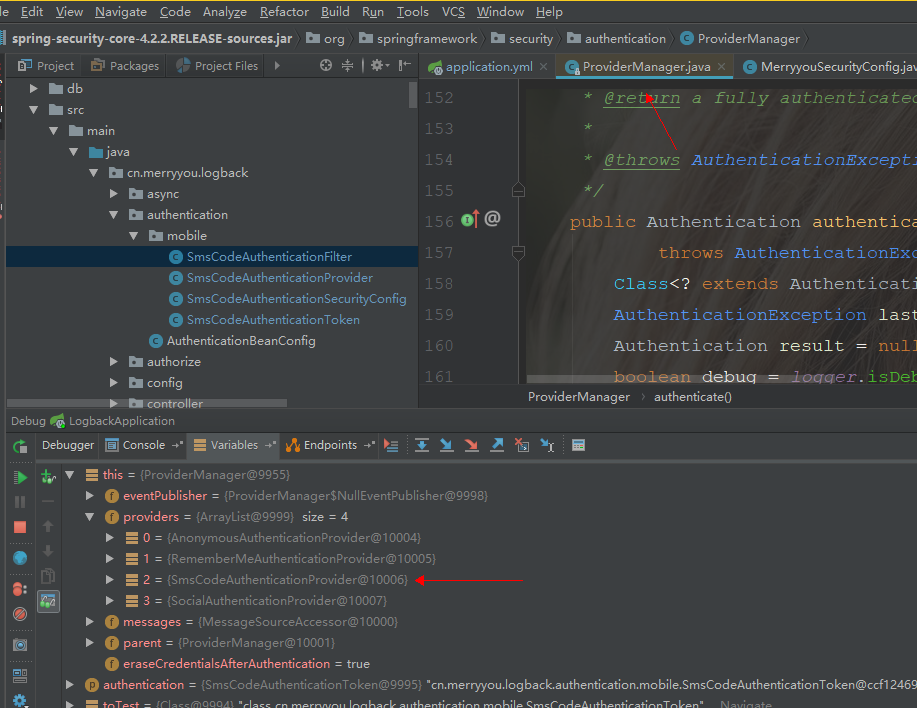Image resolution: width=917 pixels, height=708 pixels.
Task: Expand the async package
Action: [x=113, y=194]
